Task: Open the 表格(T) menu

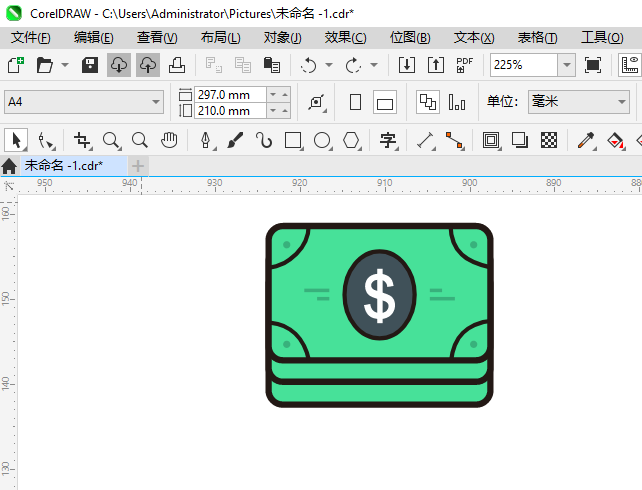Action: [x=538, y=38]
